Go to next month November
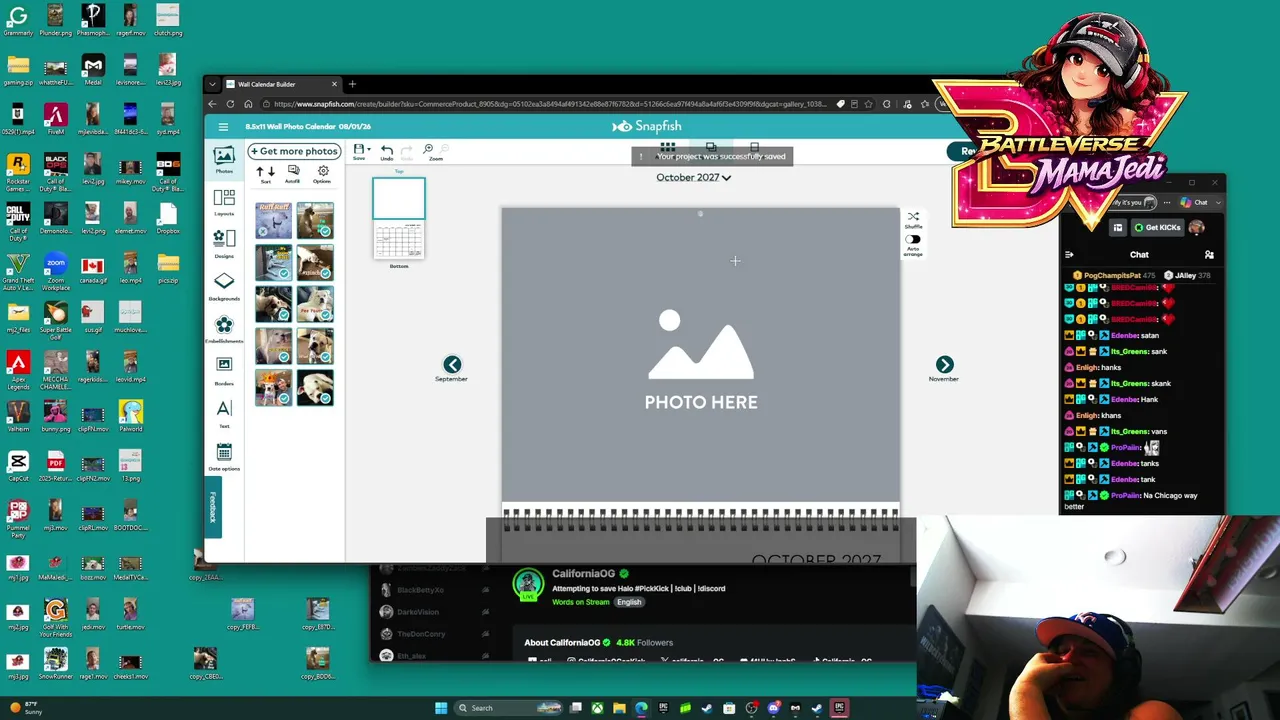This screenshot has width=1280, height=720. [944, 365]
